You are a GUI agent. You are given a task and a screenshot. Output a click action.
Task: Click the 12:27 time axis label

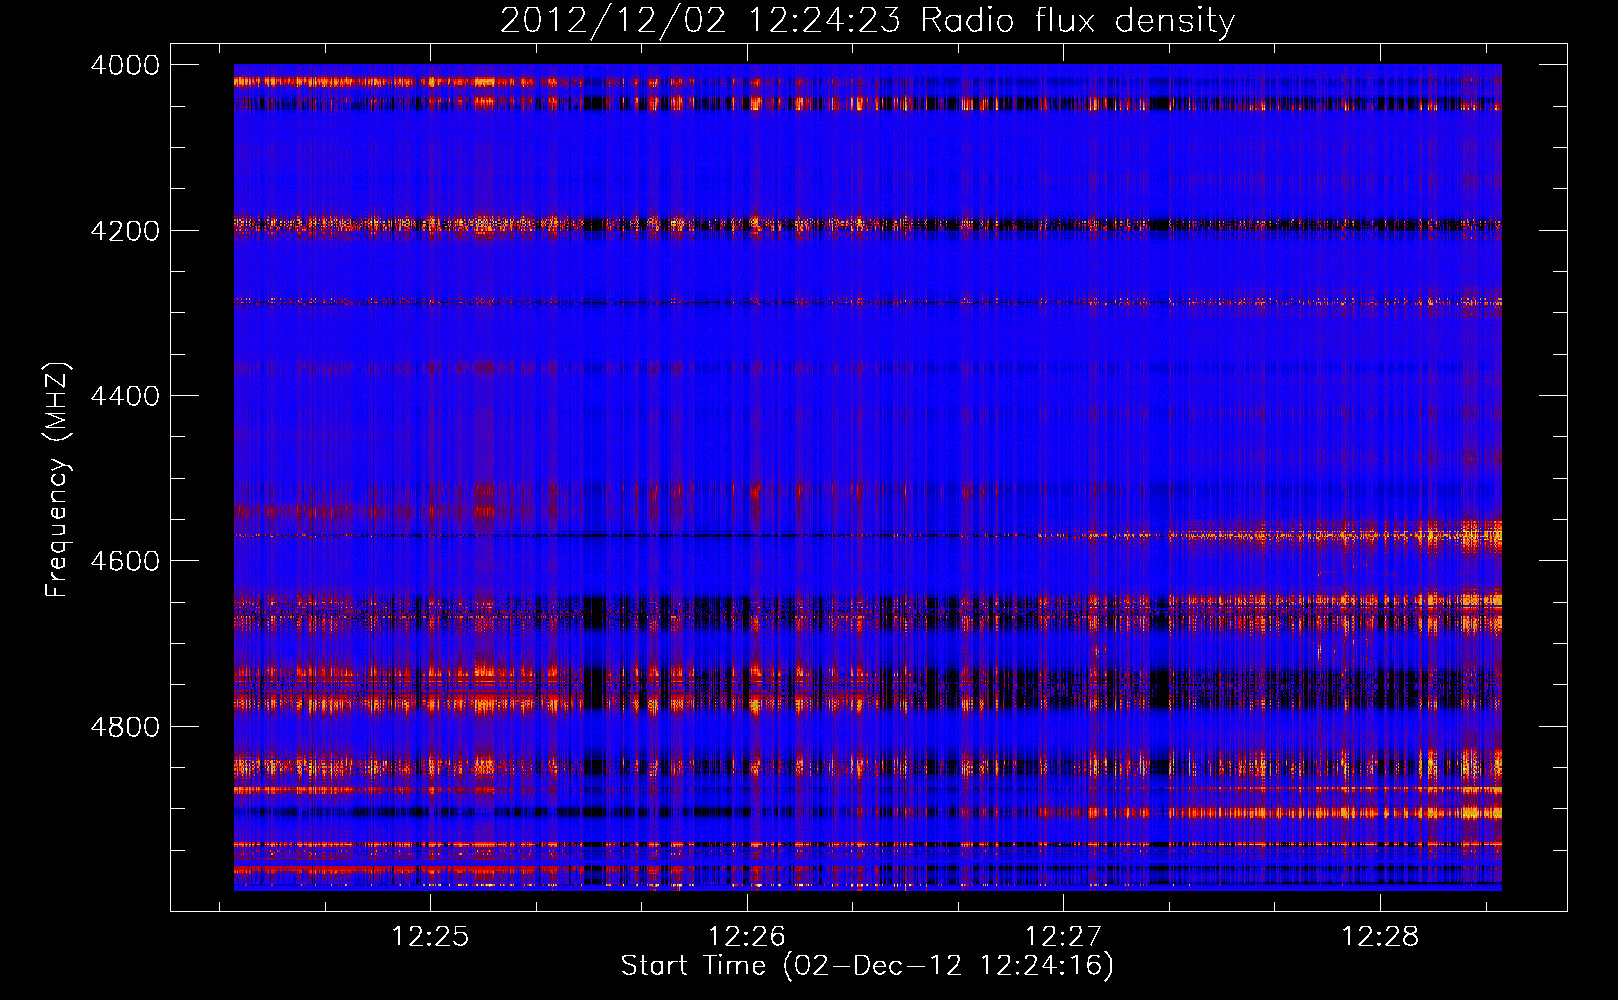pyautogui.click(x=1063, y=937)
